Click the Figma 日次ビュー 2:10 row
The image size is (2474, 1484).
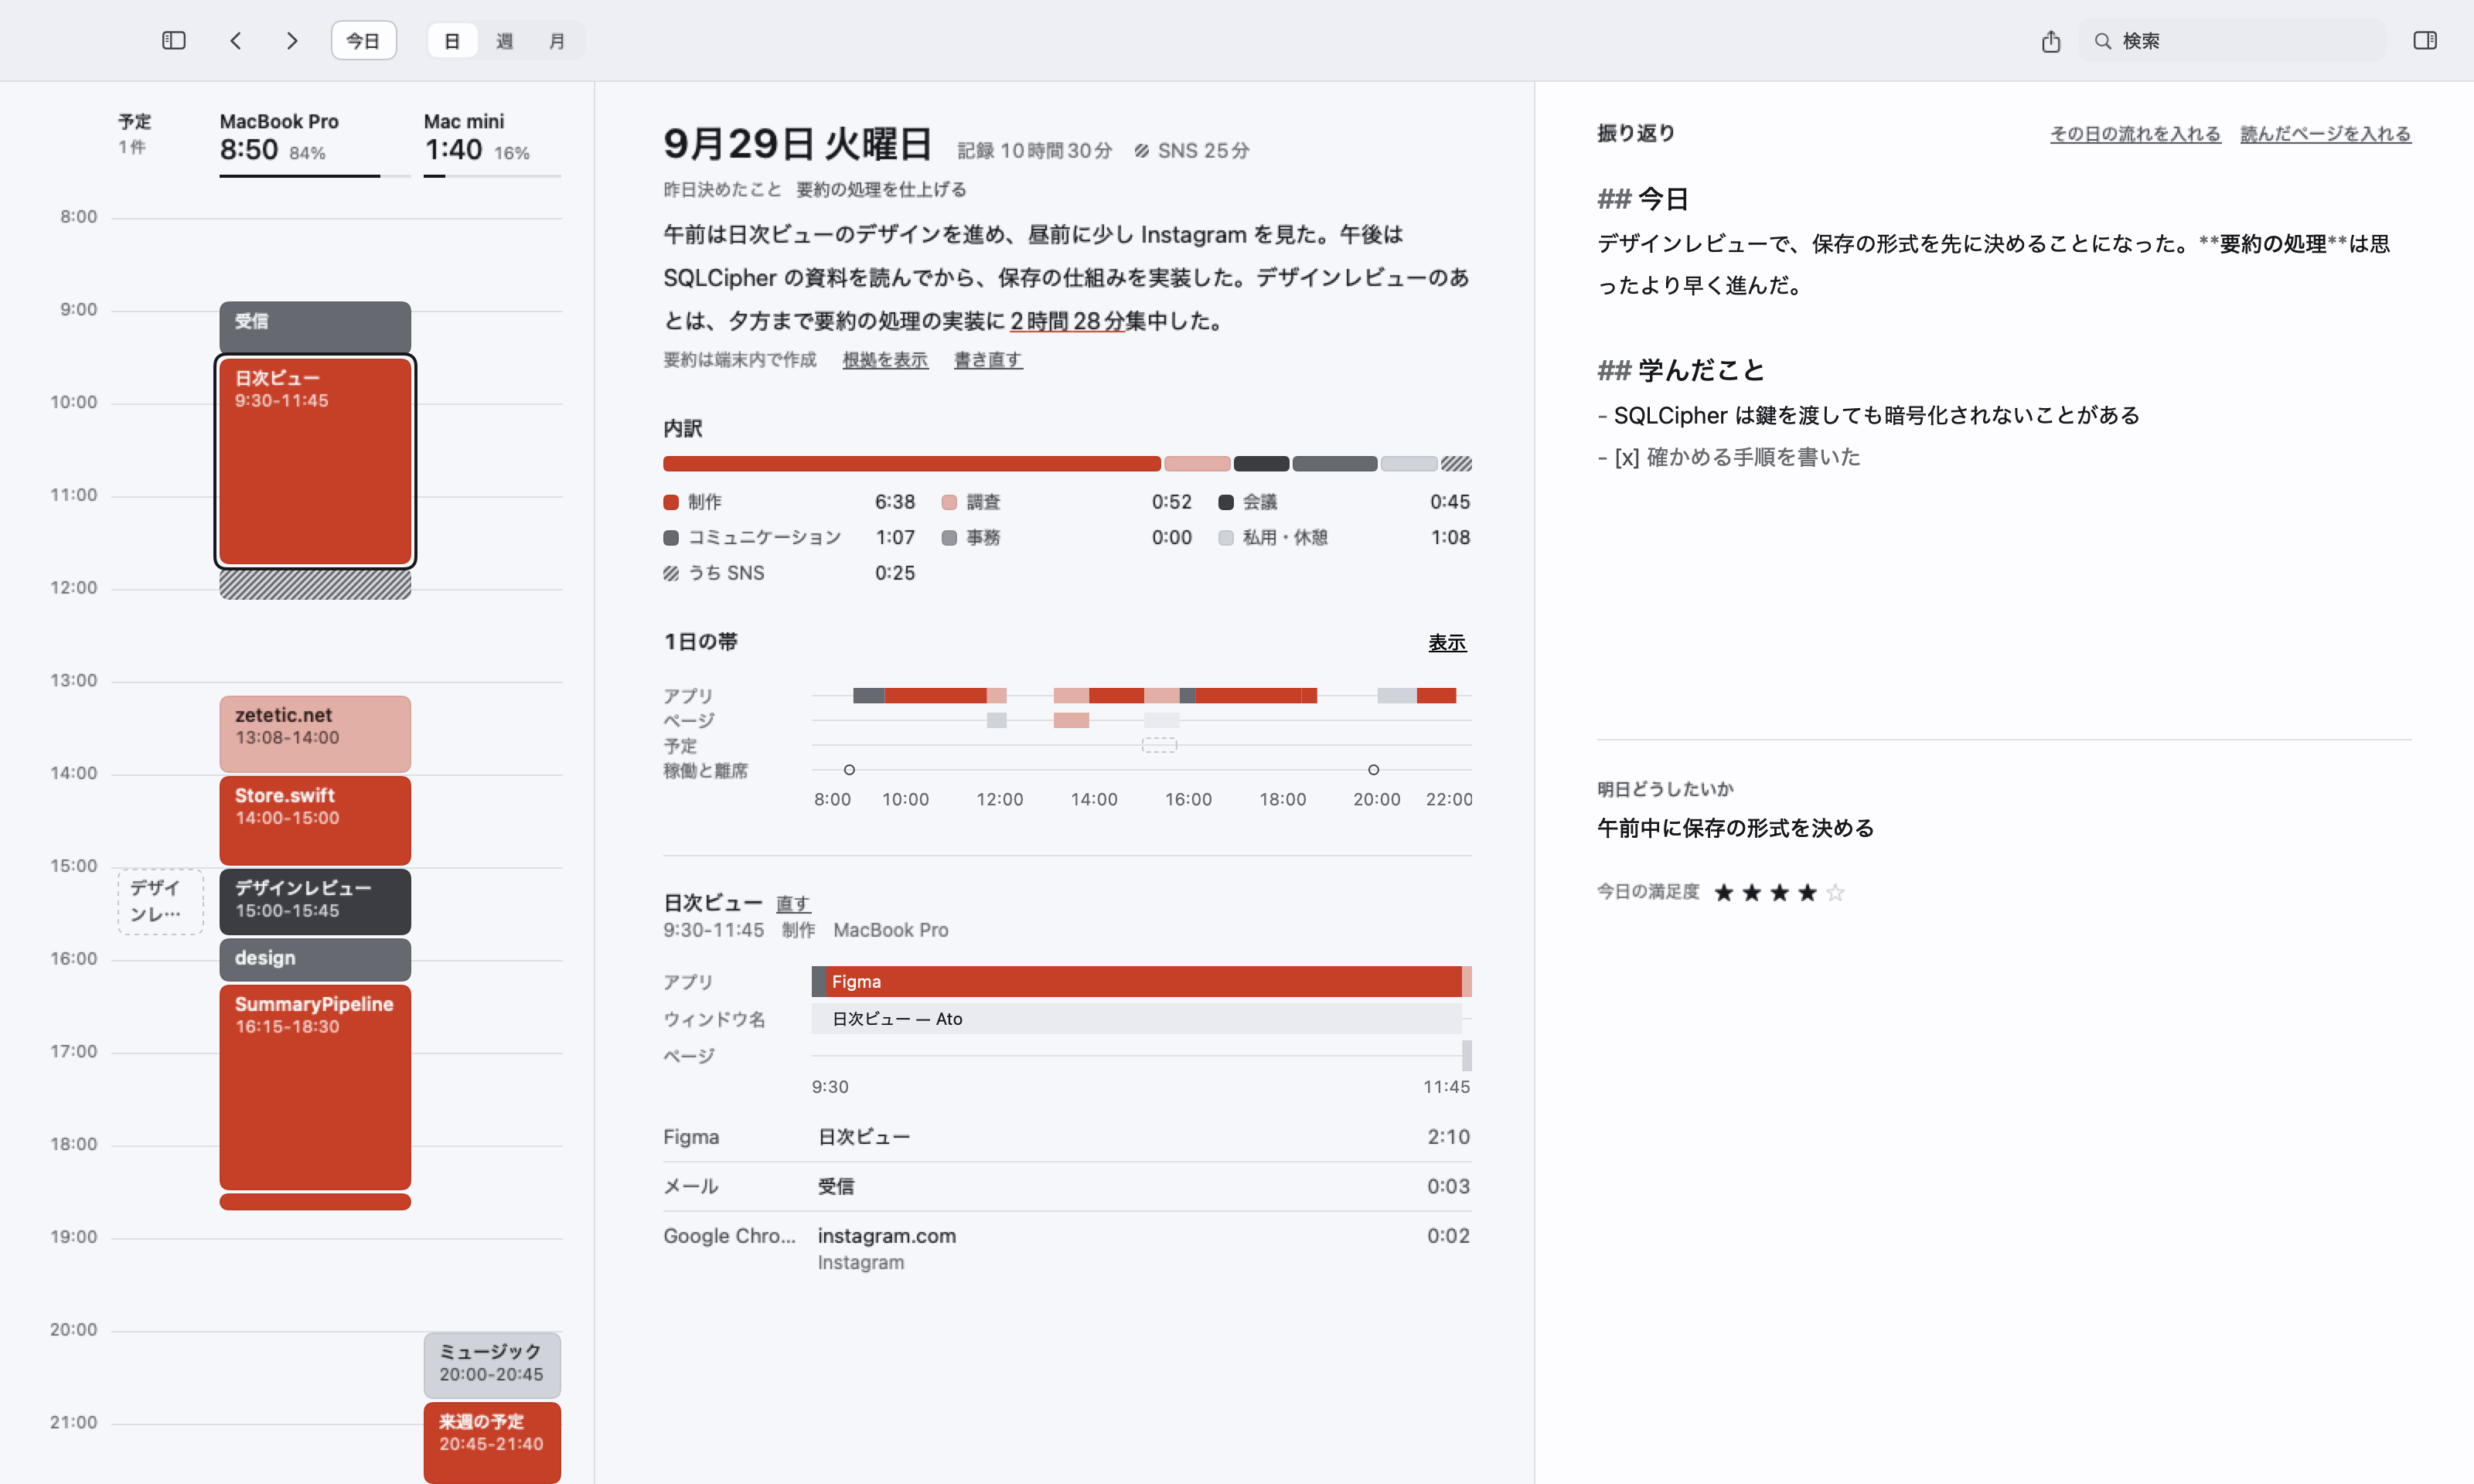(x=1067, y=1137)
